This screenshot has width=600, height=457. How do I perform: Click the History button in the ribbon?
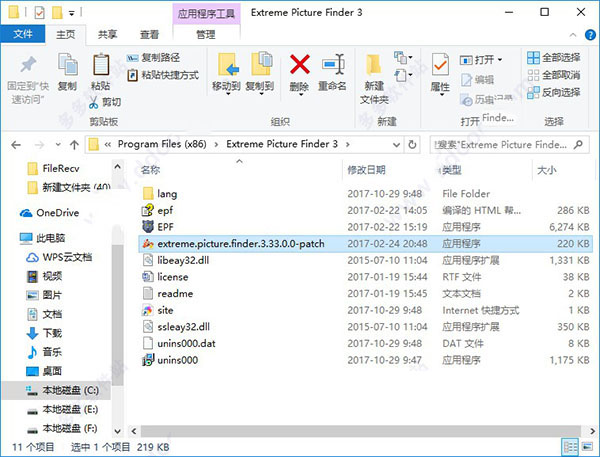[485, 100]
